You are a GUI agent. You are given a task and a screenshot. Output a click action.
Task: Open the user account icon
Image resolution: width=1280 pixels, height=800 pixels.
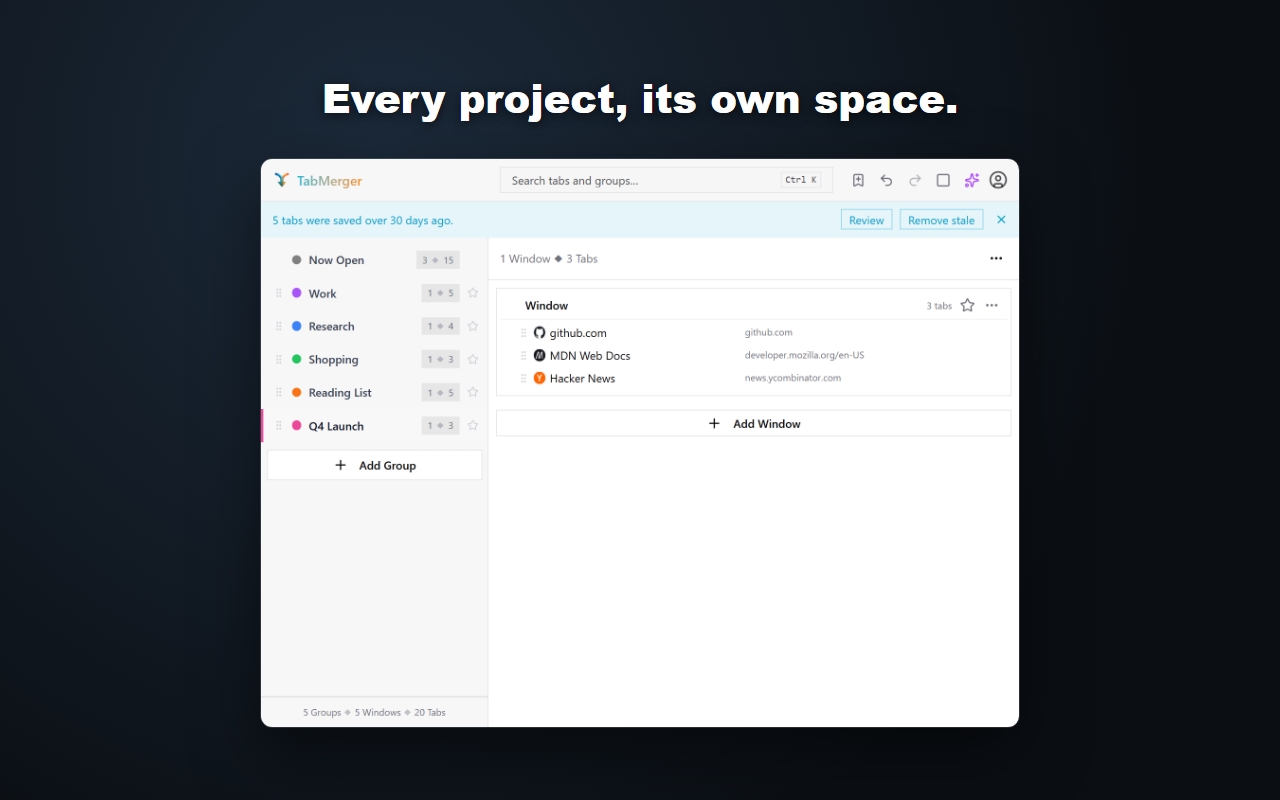(998, 180)
